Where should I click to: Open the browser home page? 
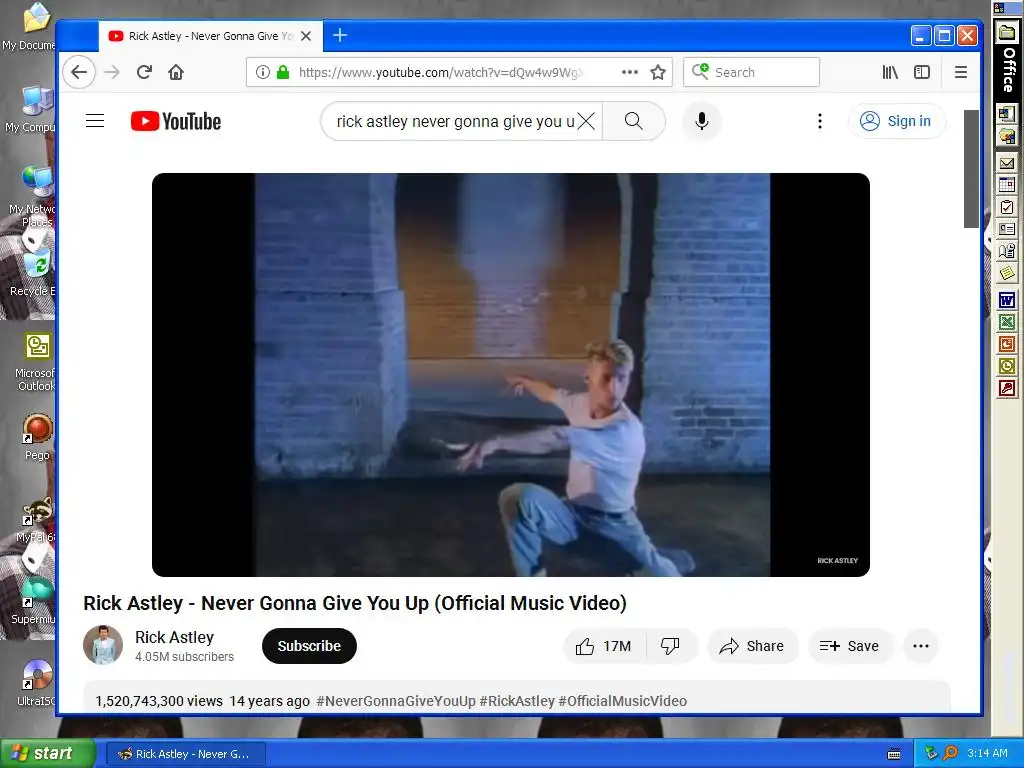pyautogui.click(x=176, y=72)
